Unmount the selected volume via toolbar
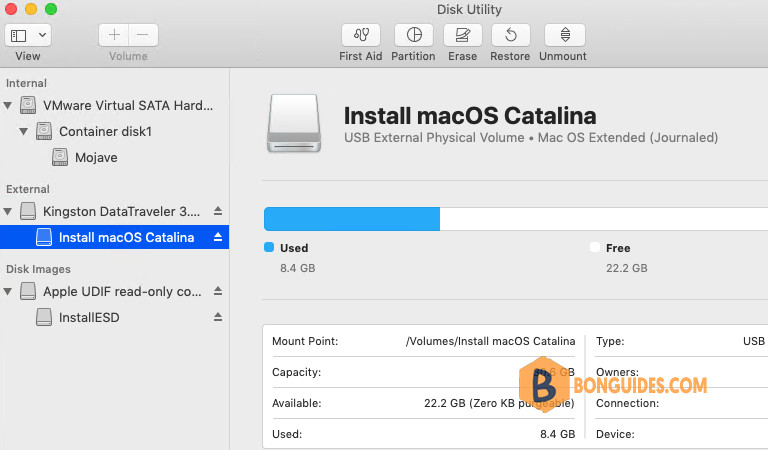The height and width of the screenshot is (450, 768). pyautogui.click(x=565, y=35)
